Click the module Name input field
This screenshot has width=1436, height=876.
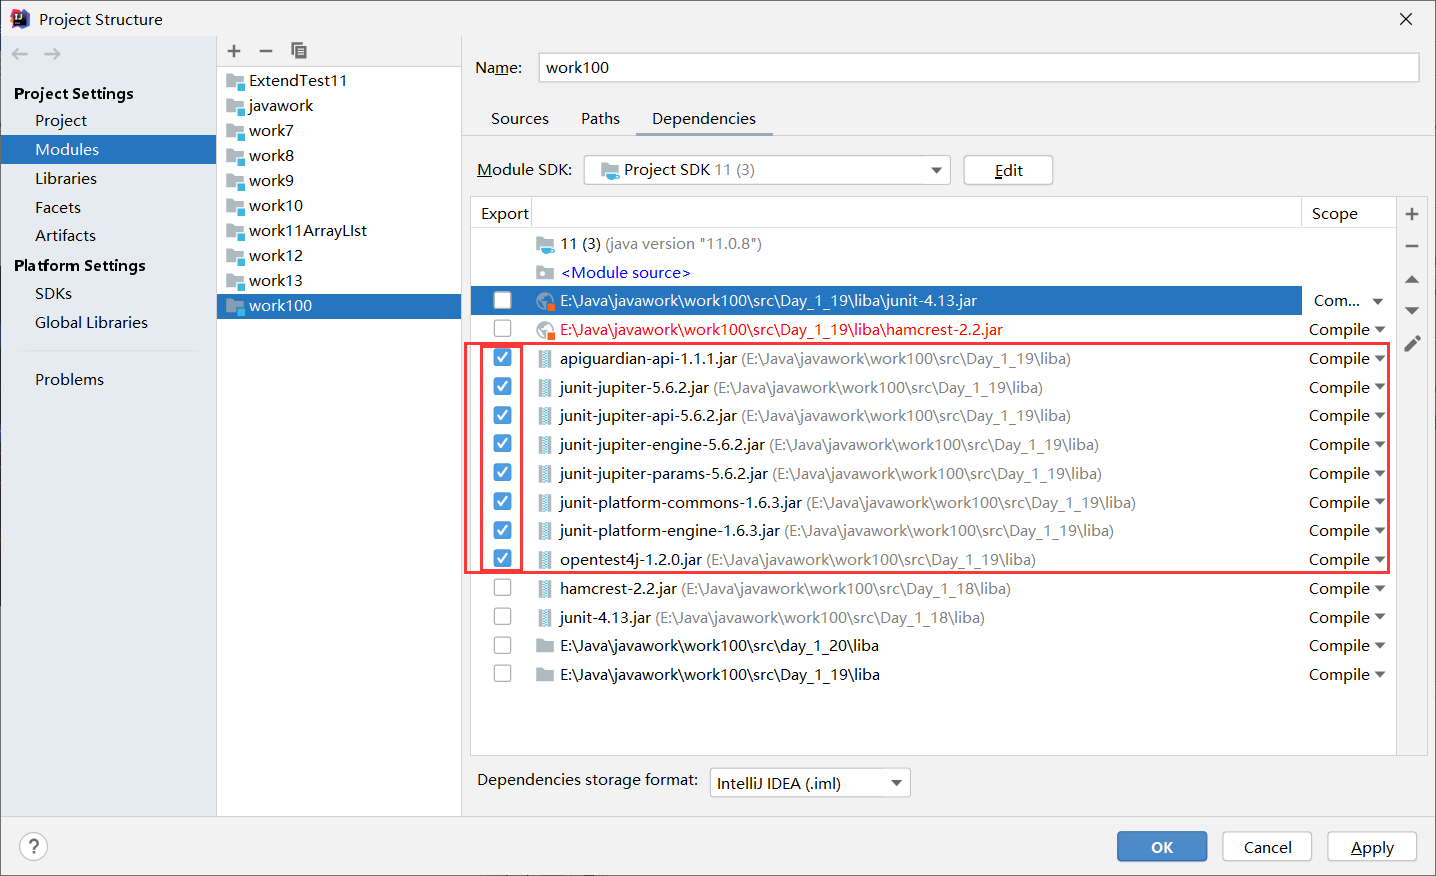click(x=978, y=68)
